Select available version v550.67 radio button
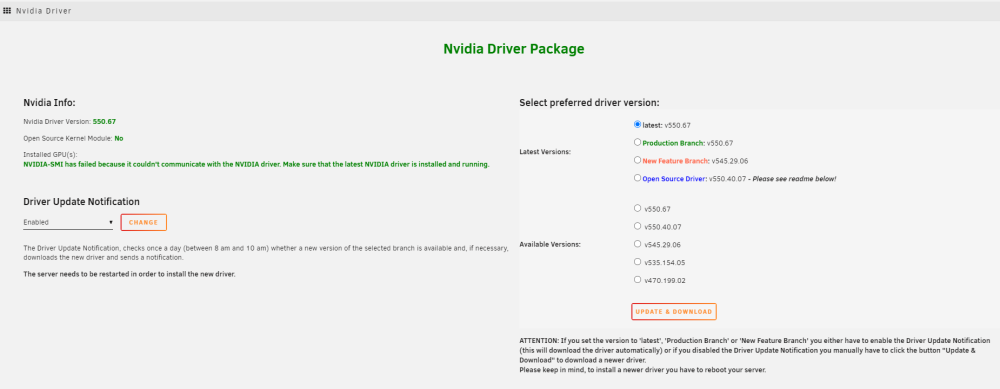Screen dimensions: 1000x389 click(x=638, y=208)
